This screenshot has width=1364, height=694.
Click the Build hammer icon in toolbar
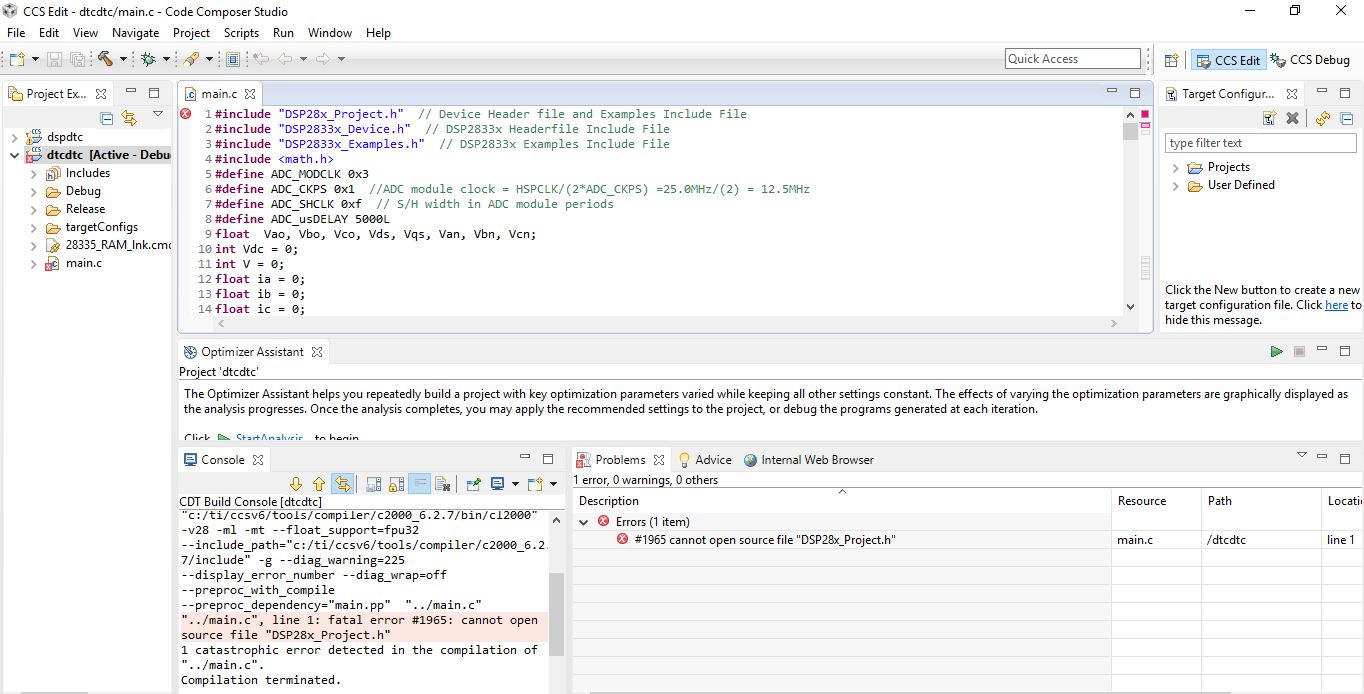pos(105,59)
